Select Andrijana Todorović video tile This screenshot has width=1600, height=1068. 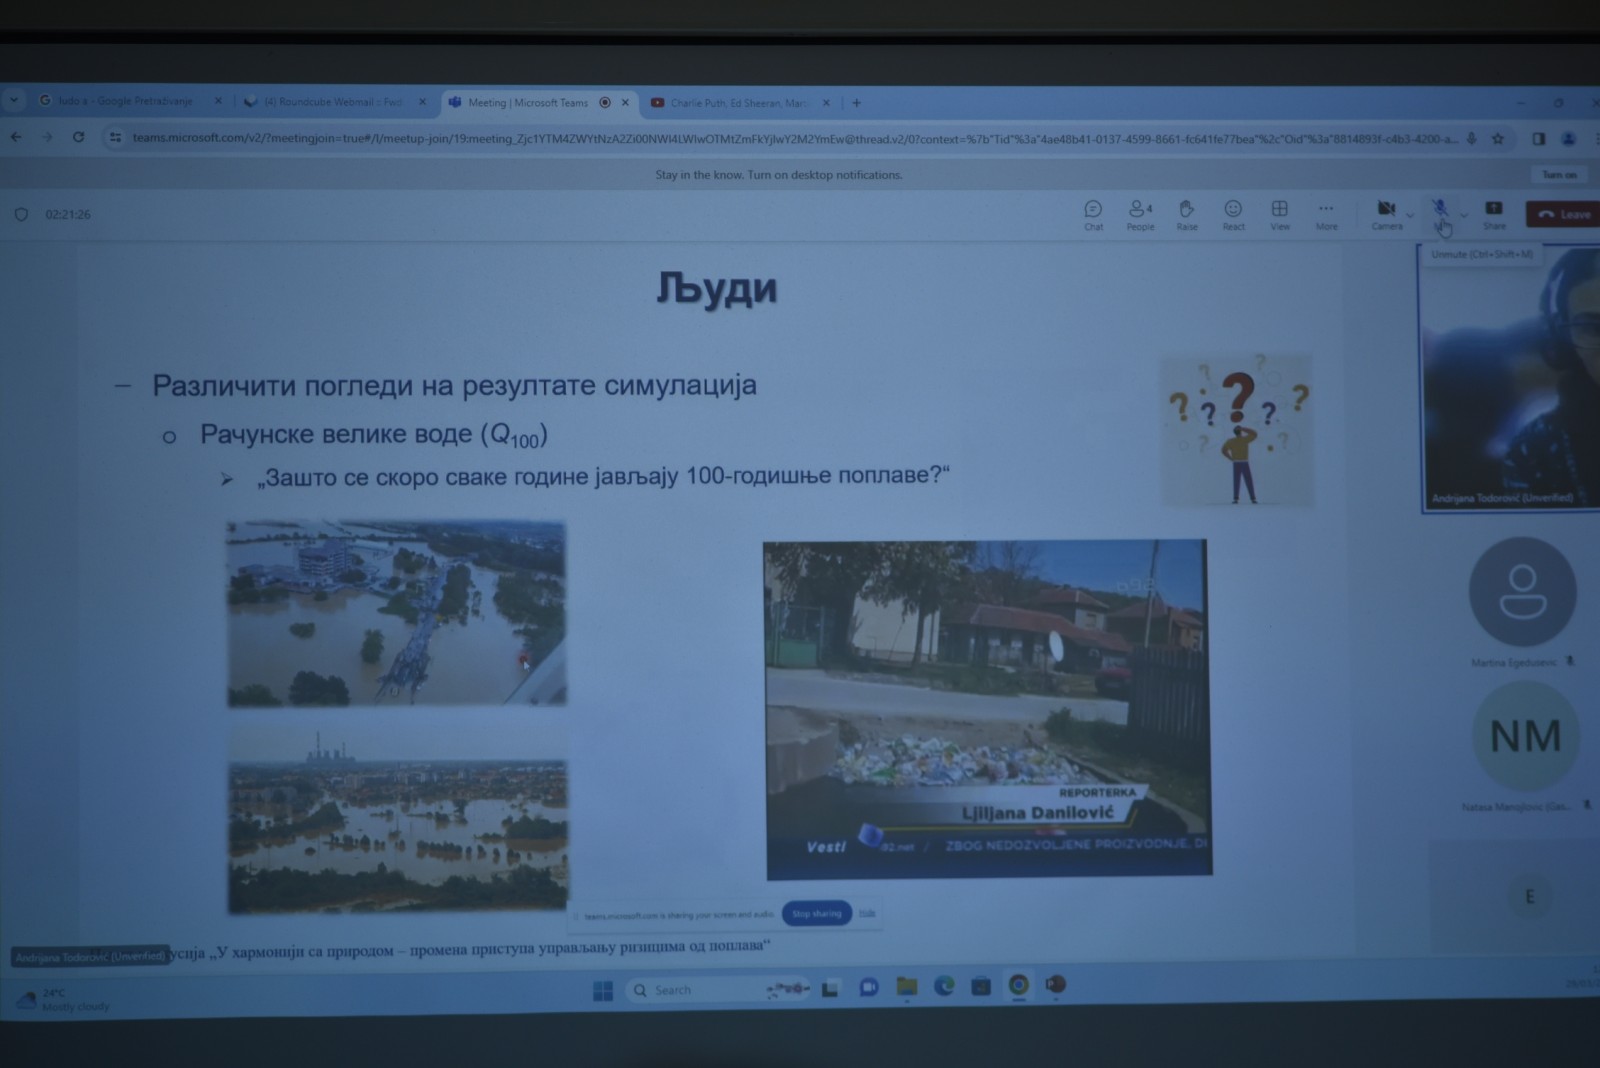[x=1510, y=378]
